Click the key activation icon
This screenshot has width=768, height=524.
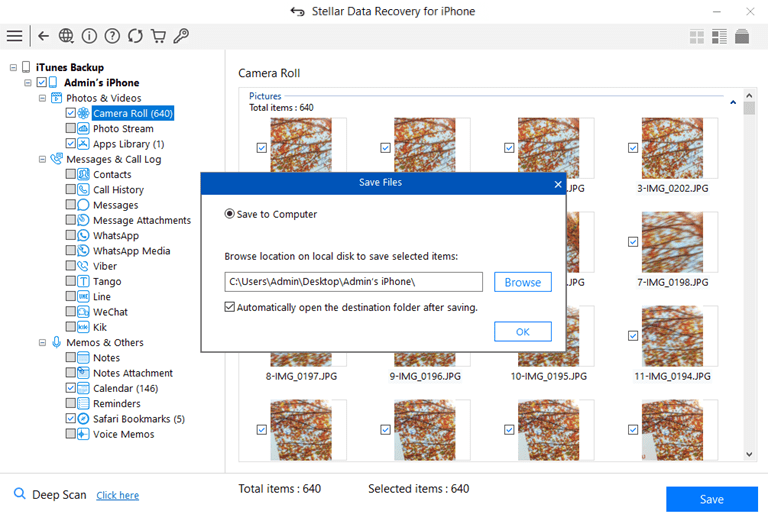pyautogui.click(x=181, y=36)
